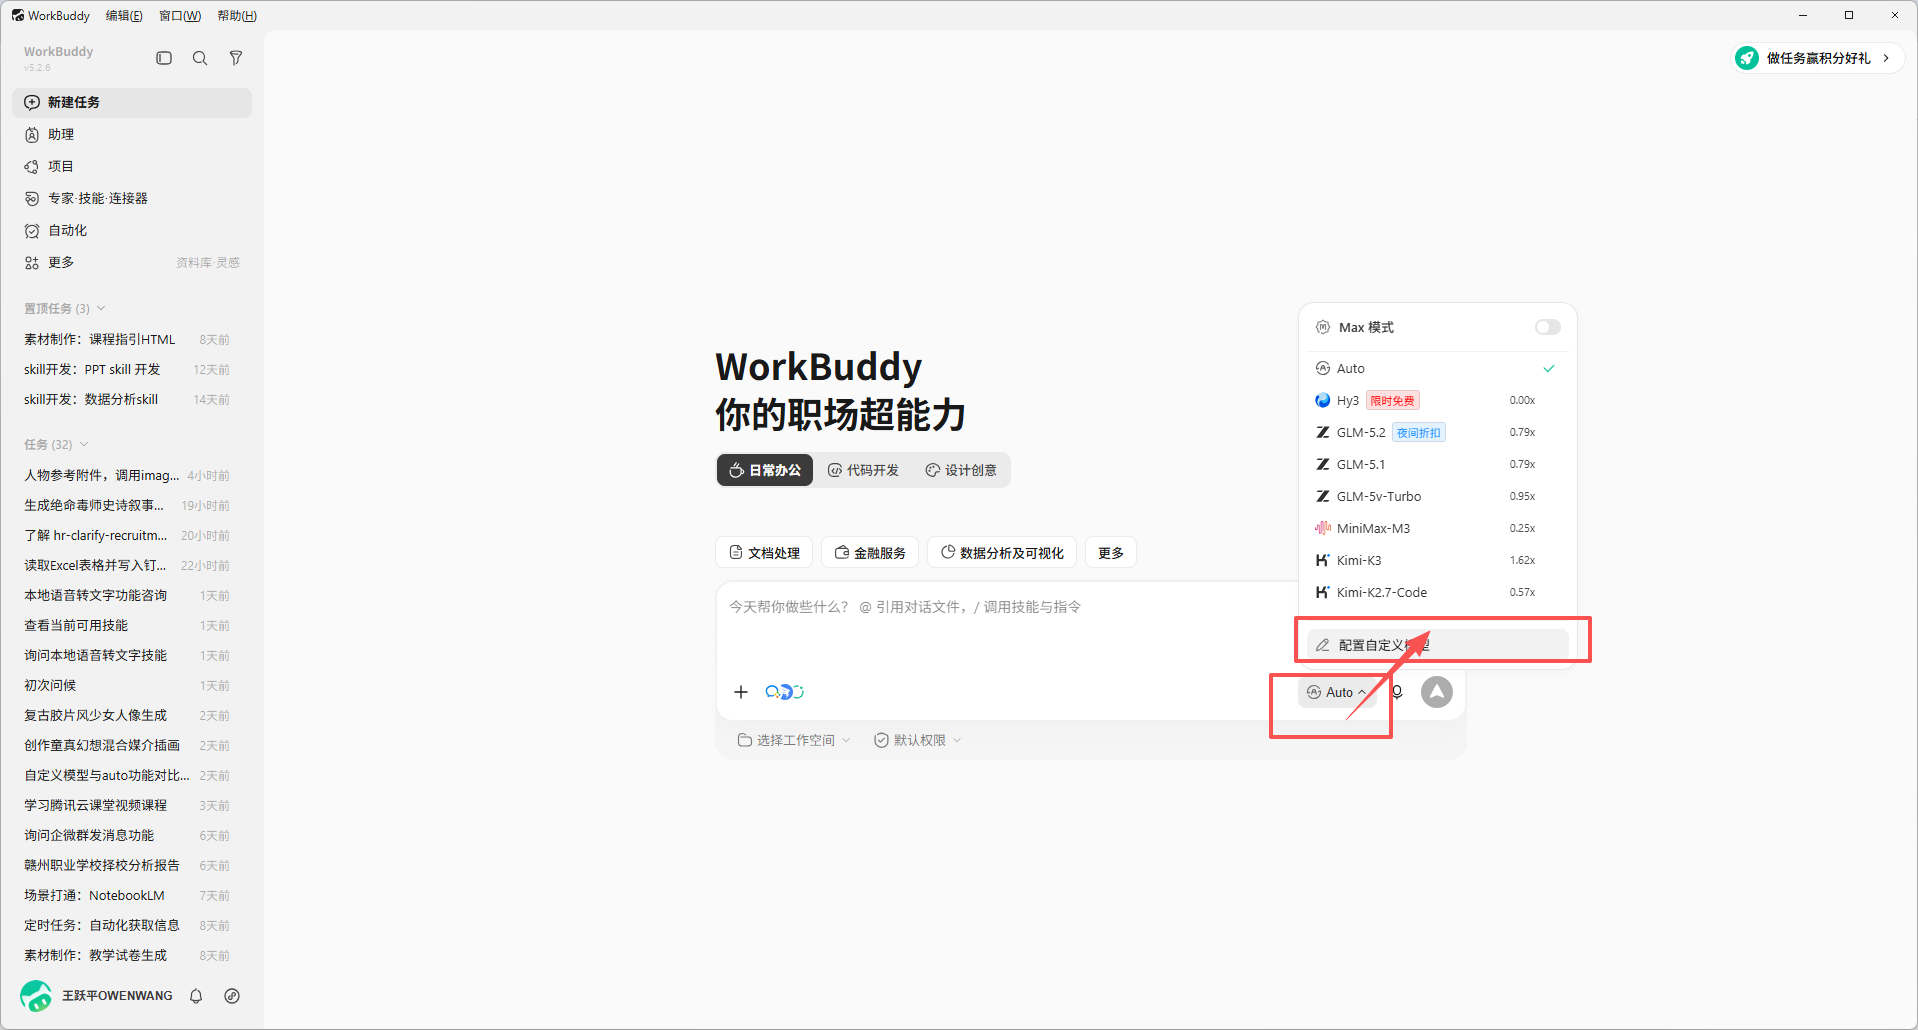Click the microphone voice input icon
The height and width of the screenshot is (1030, 1918).
click(1397, 692)
